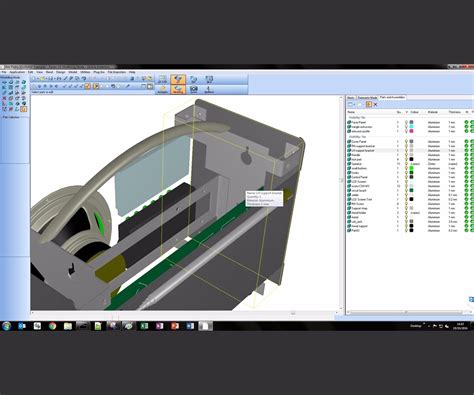
Task: Sort parts list by the Material column header
Action: pos(433,112)
